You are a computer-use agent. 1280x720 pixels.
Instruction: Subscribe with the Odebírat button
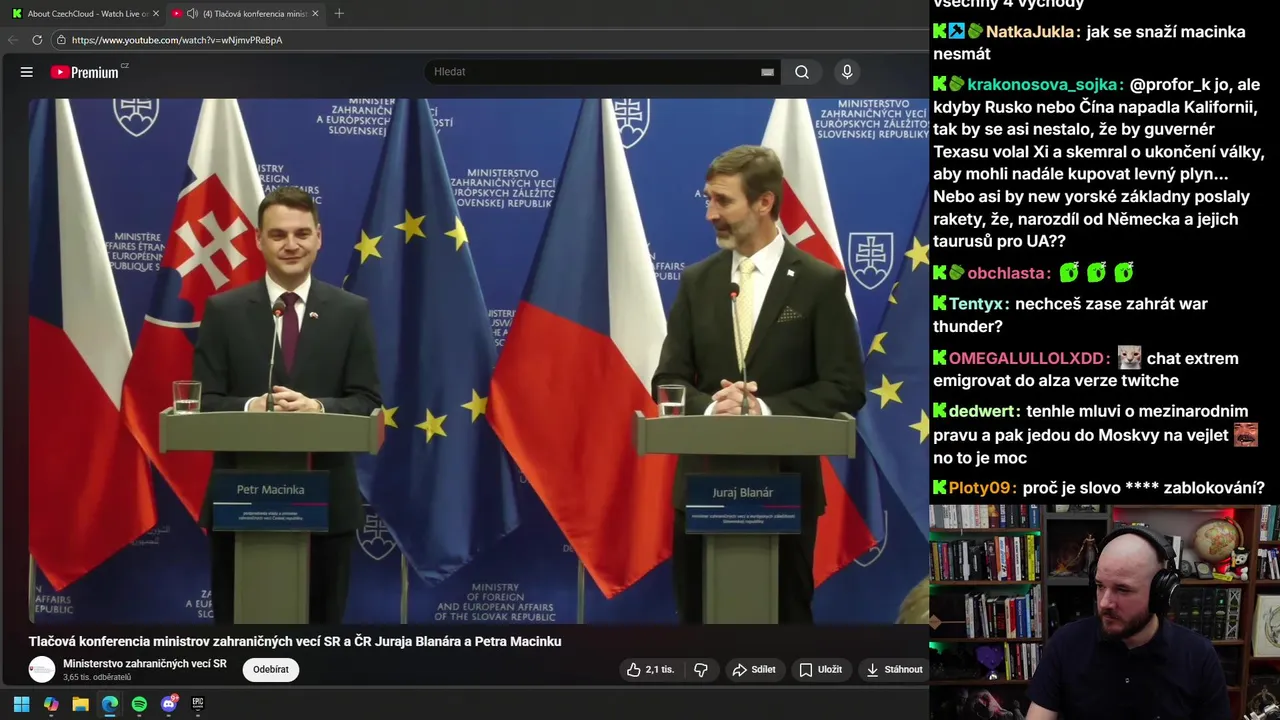click(270, 670)
